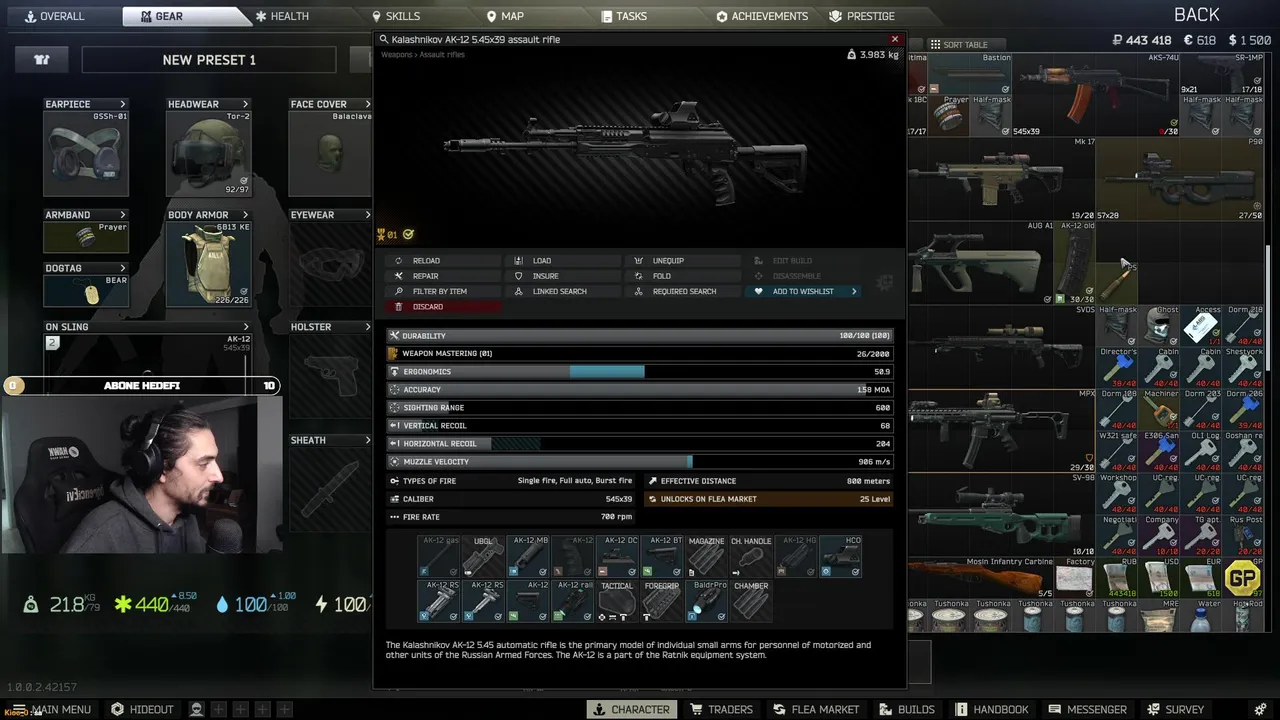Open the CHAMBER slot

[751, 601]
